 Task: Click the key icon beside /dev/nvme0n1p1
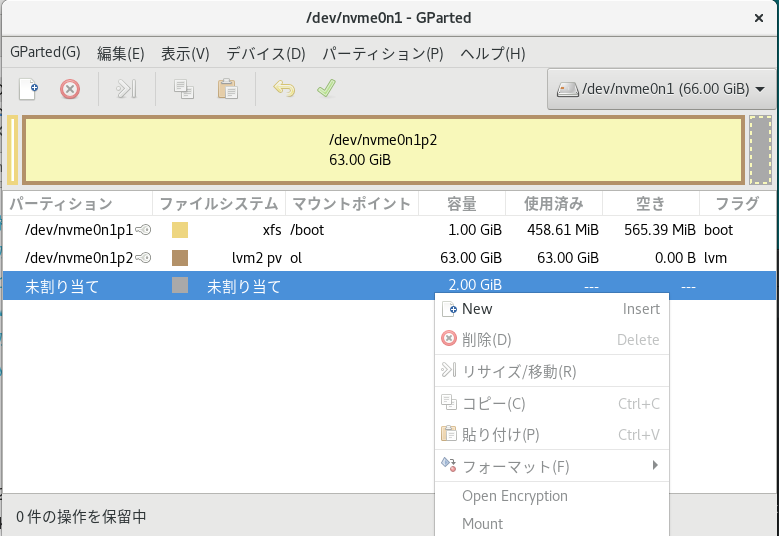[144, 230]
